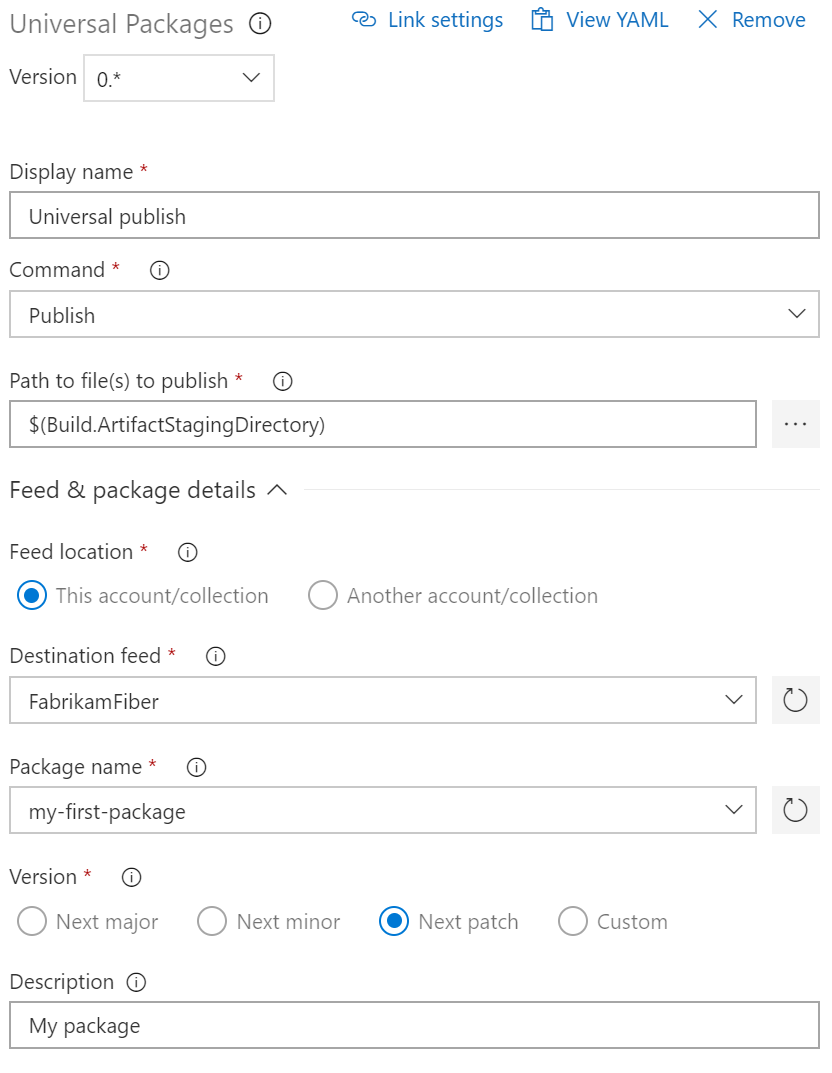Refresh the Package name list
This screenshot has height=1073, width=832.
[795, 810]
